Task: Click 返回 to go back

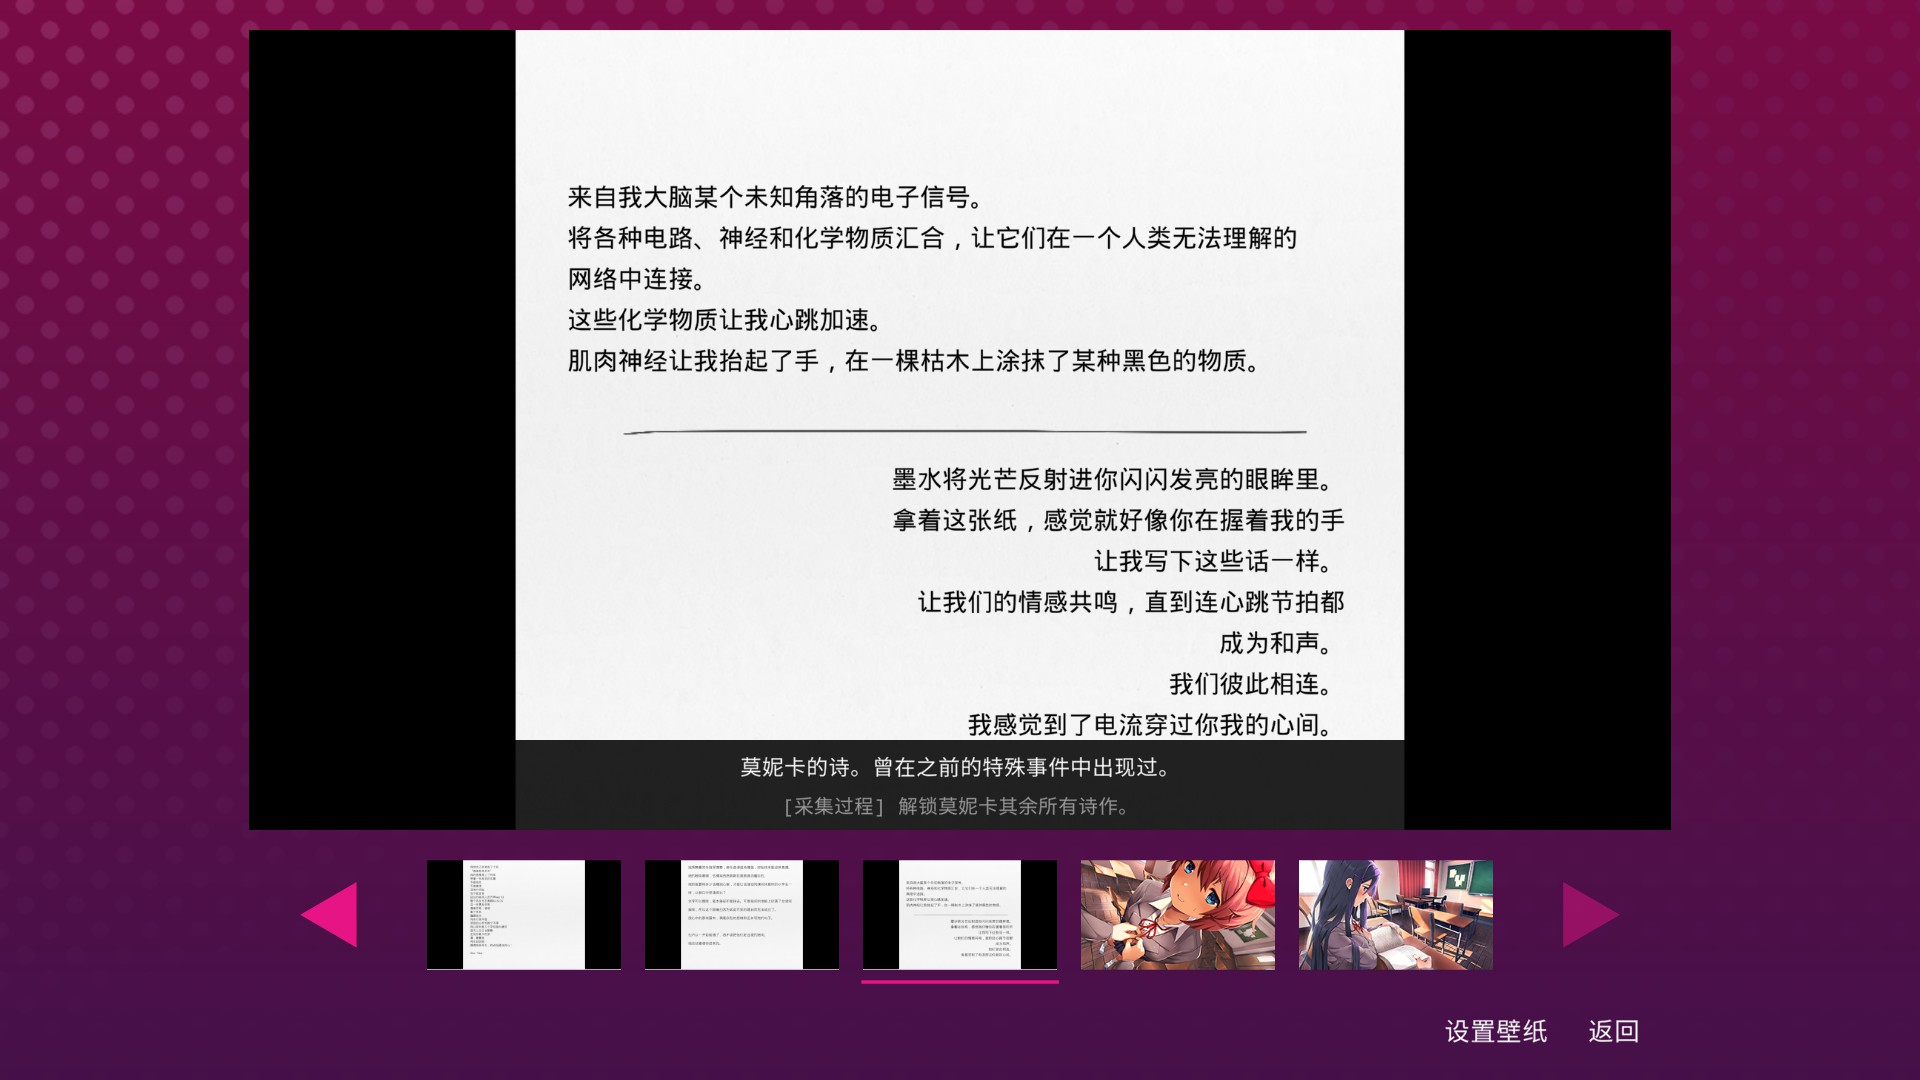Action: [1613, 1031]
